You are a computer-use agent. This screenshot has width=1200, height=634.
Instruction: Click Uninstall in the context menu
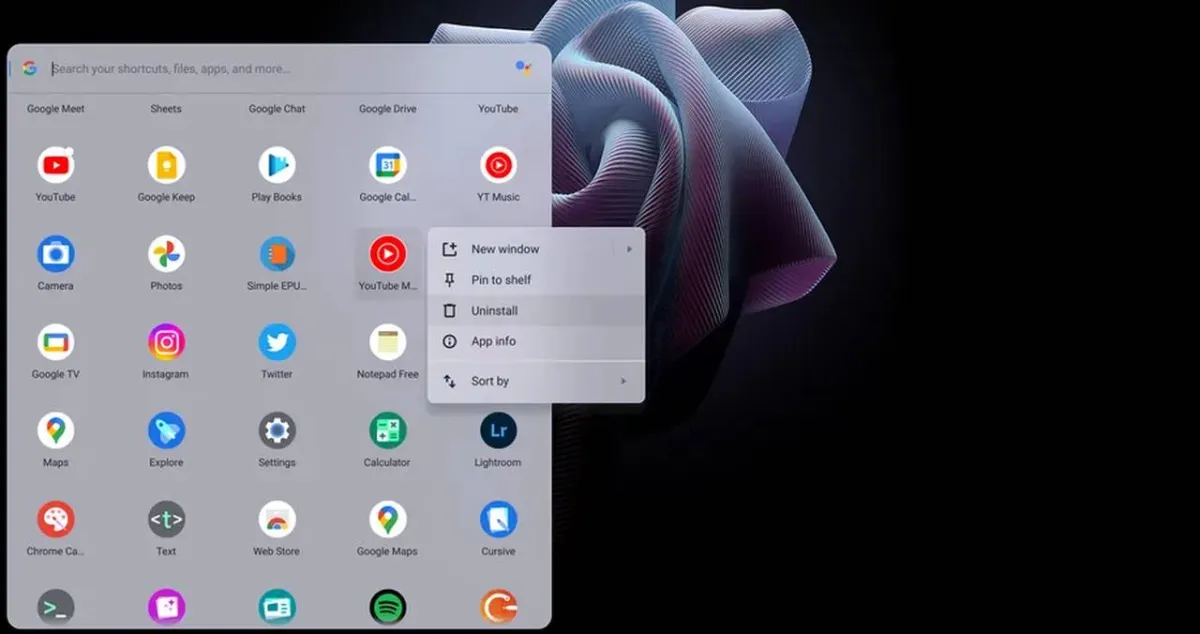tap(536, 311)
